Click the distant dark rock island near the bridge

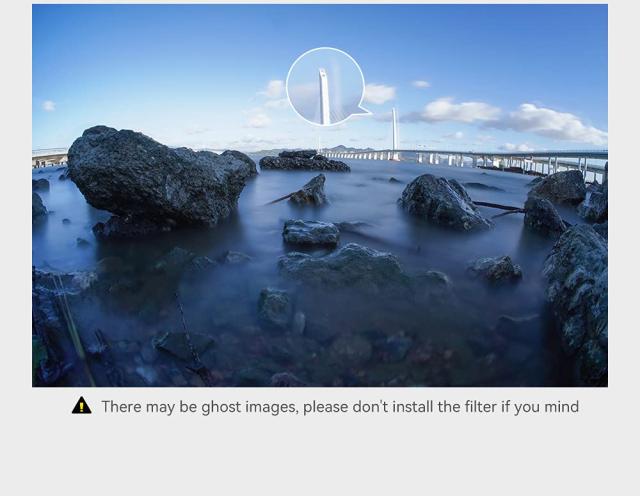coord(304,161)
